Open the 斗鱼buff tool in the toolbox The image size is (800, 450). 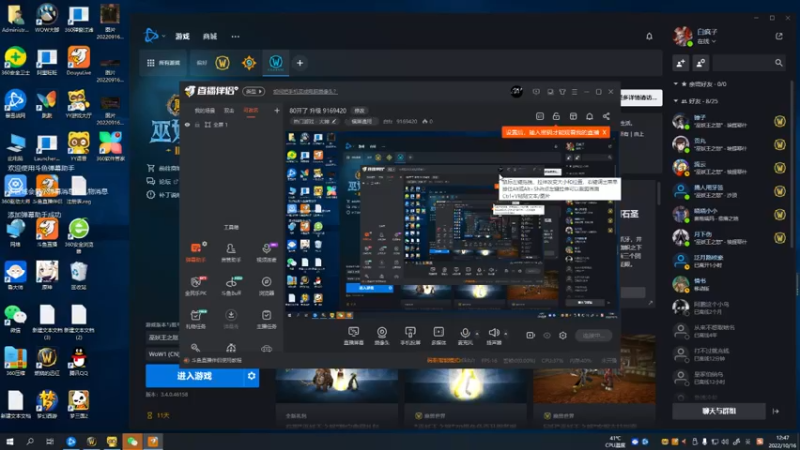point(231,286)
